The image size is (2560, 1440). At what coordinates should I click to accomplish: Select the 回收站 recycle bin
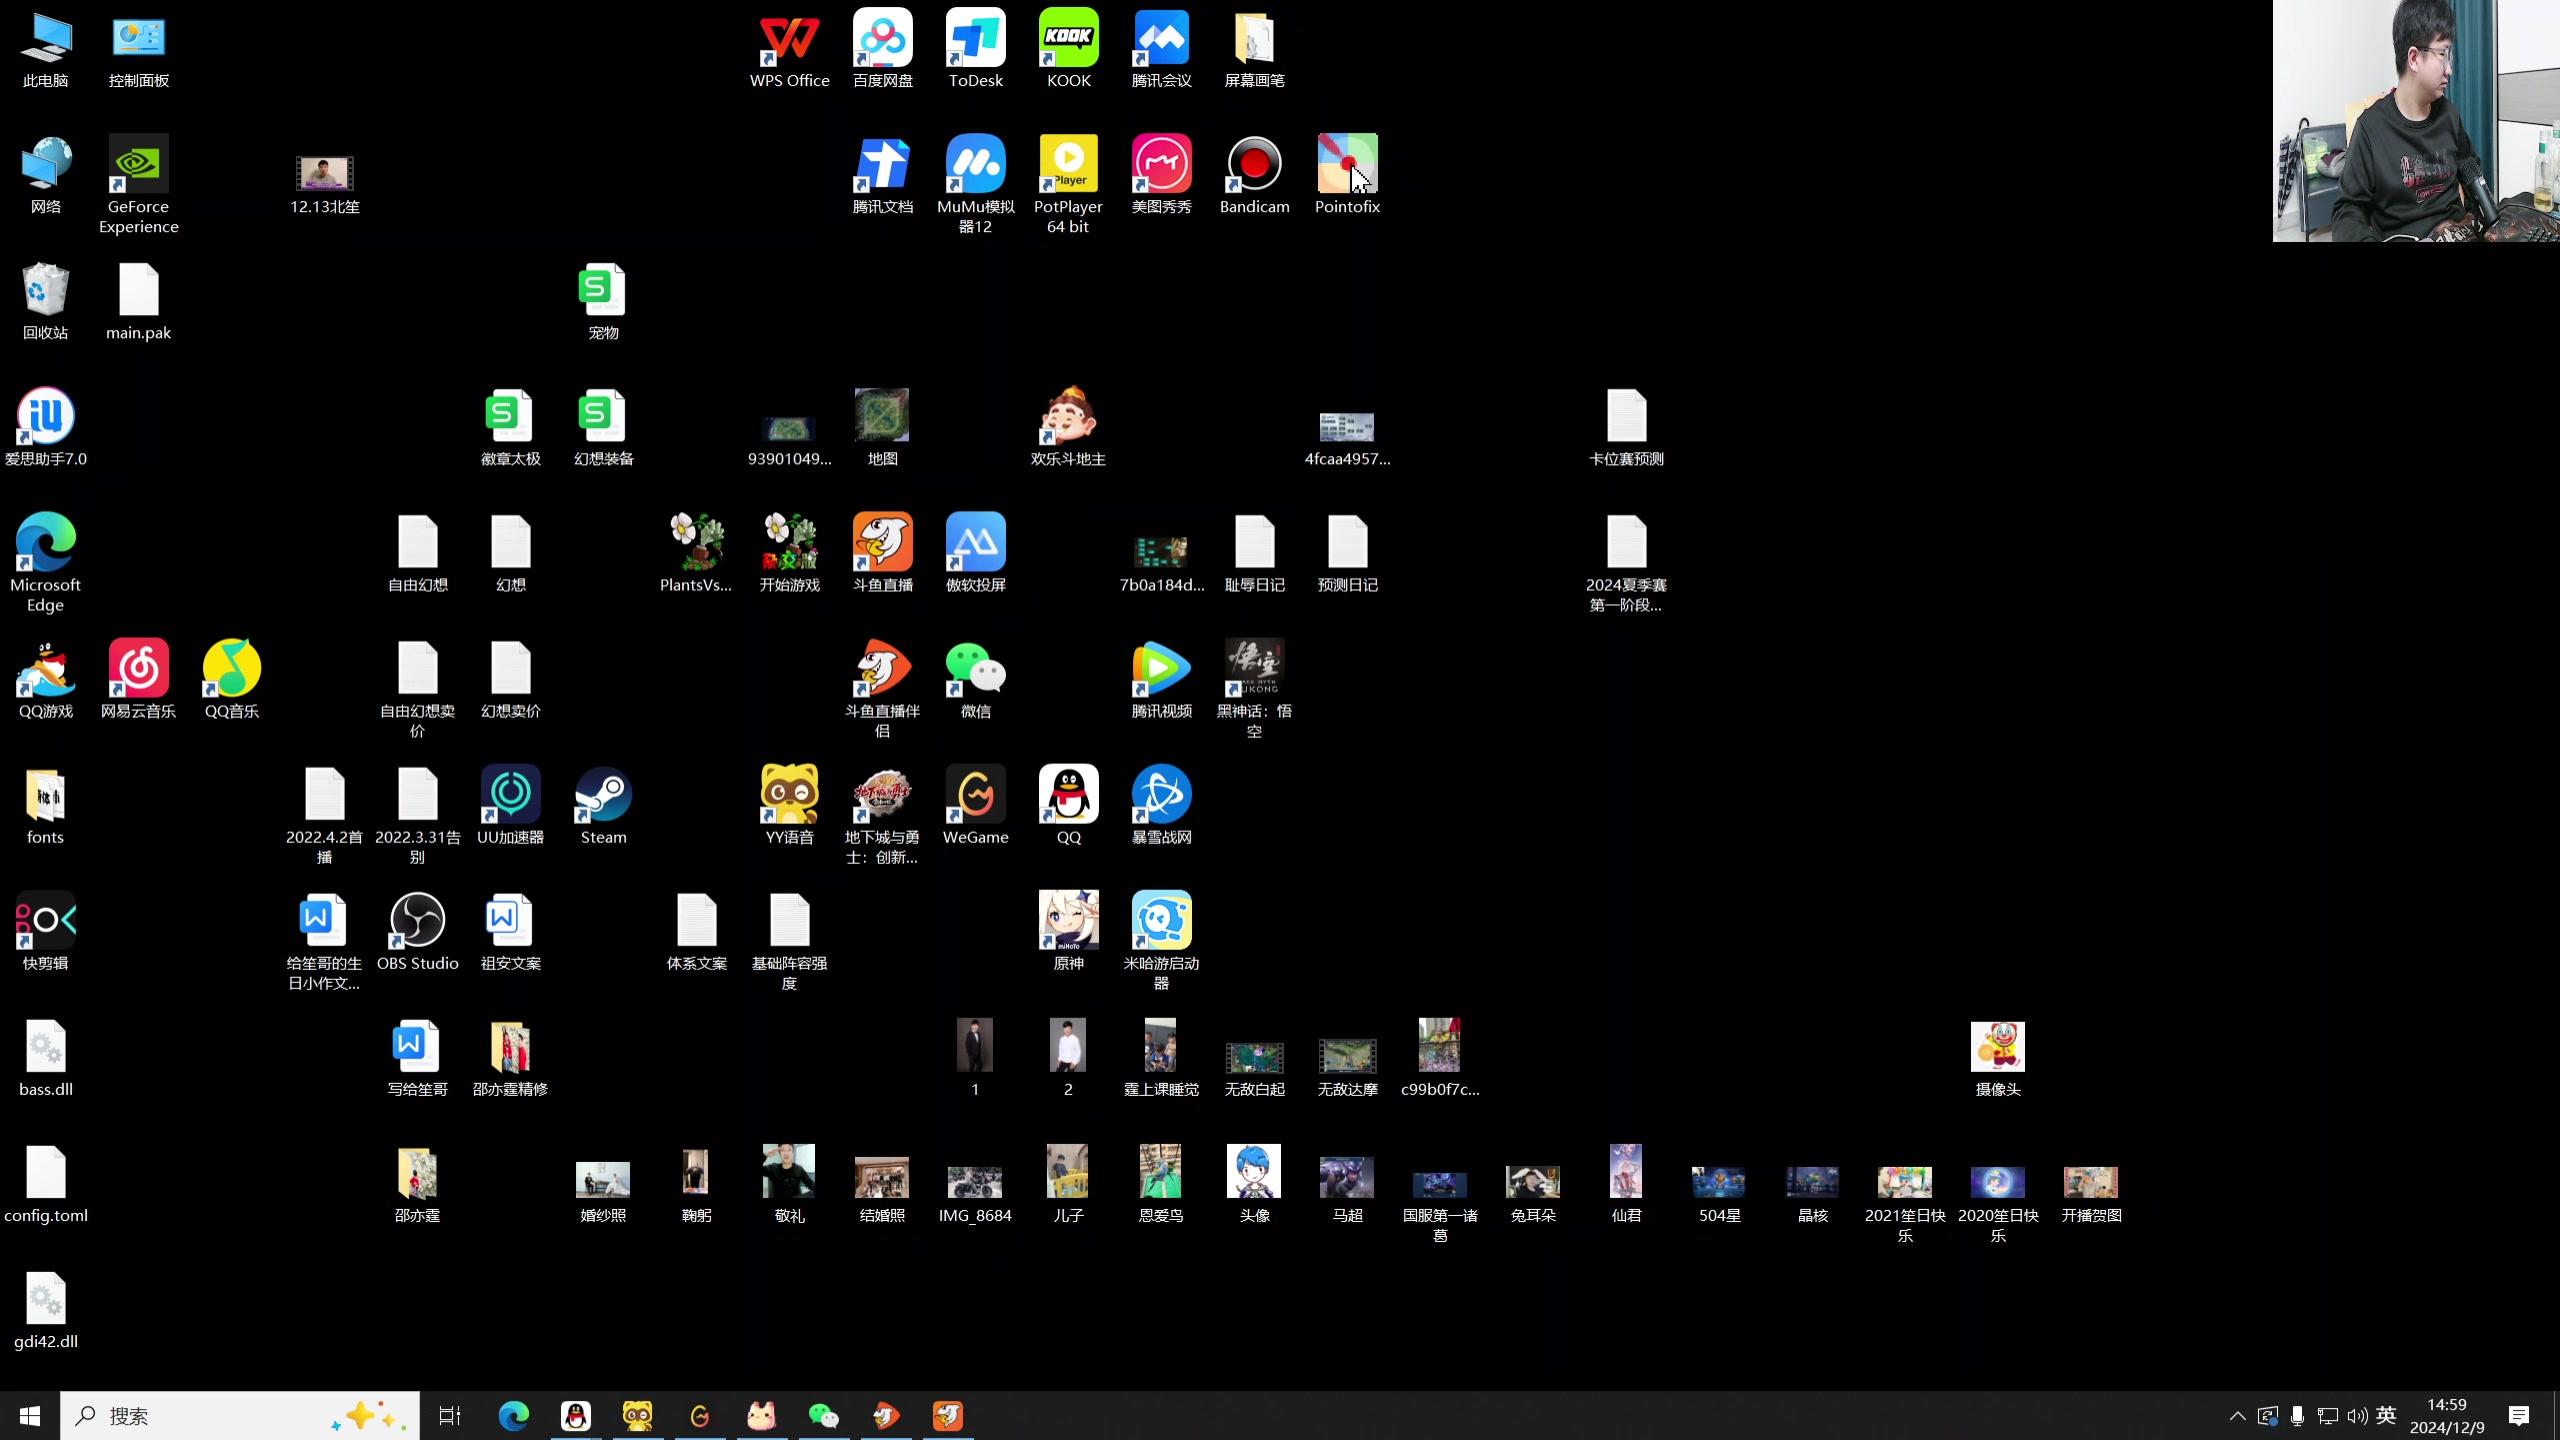[x=45, y=301]
